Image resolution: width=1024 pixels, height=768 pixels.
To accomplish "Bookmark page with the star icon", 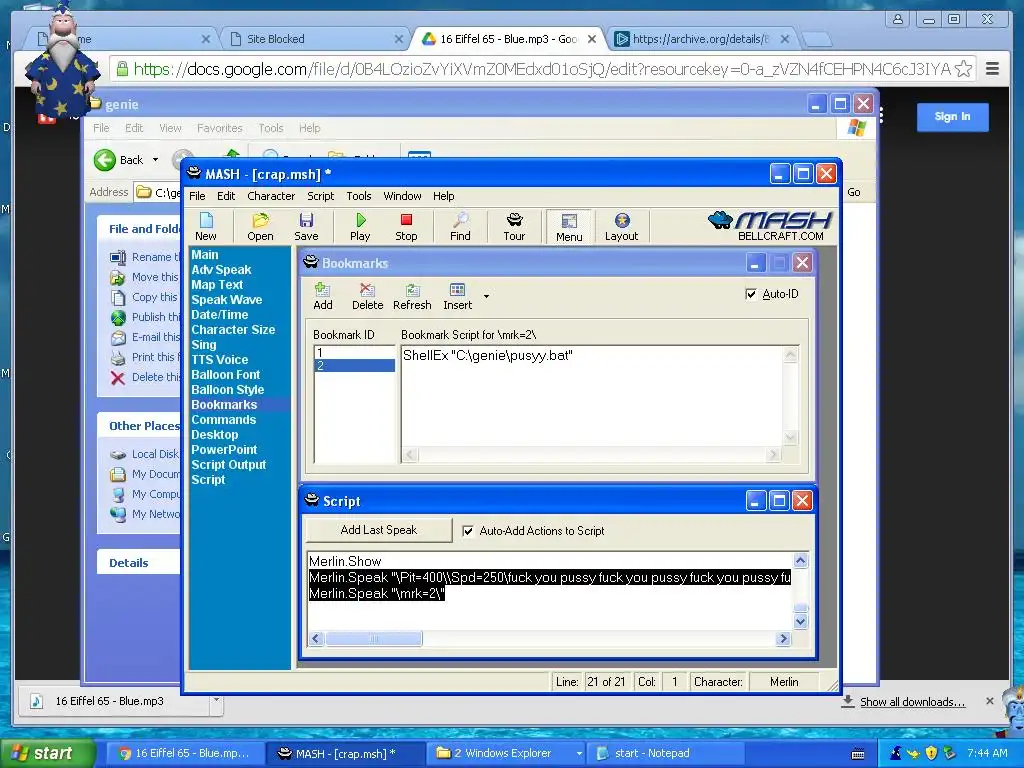I will [963, 69].
